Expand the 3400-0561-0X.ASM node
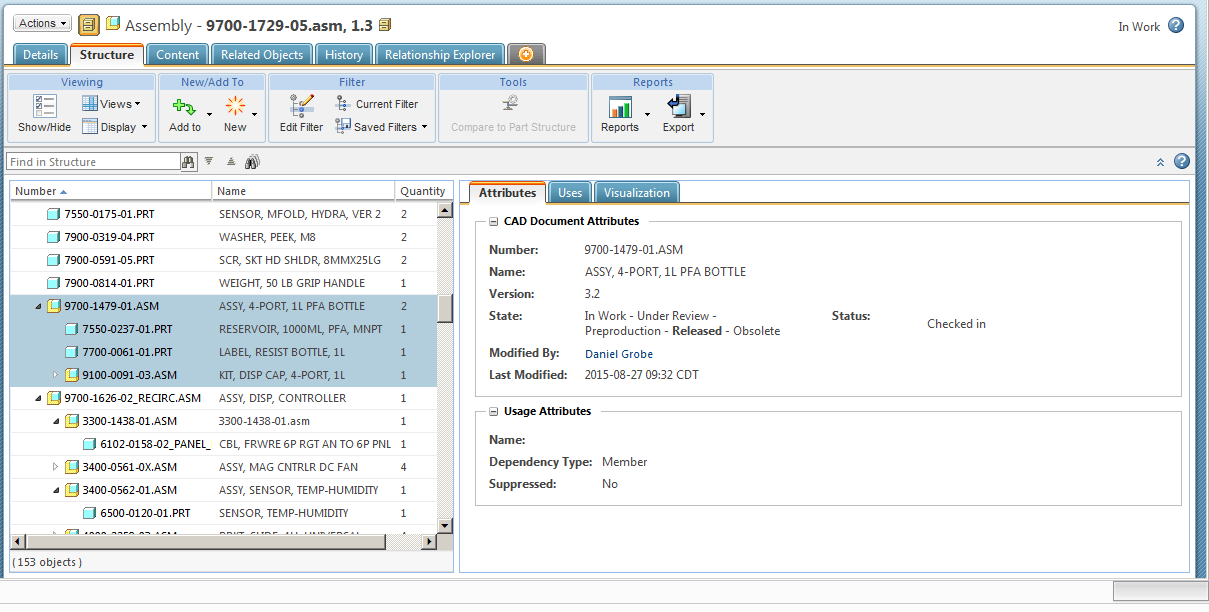 point(56,467)
